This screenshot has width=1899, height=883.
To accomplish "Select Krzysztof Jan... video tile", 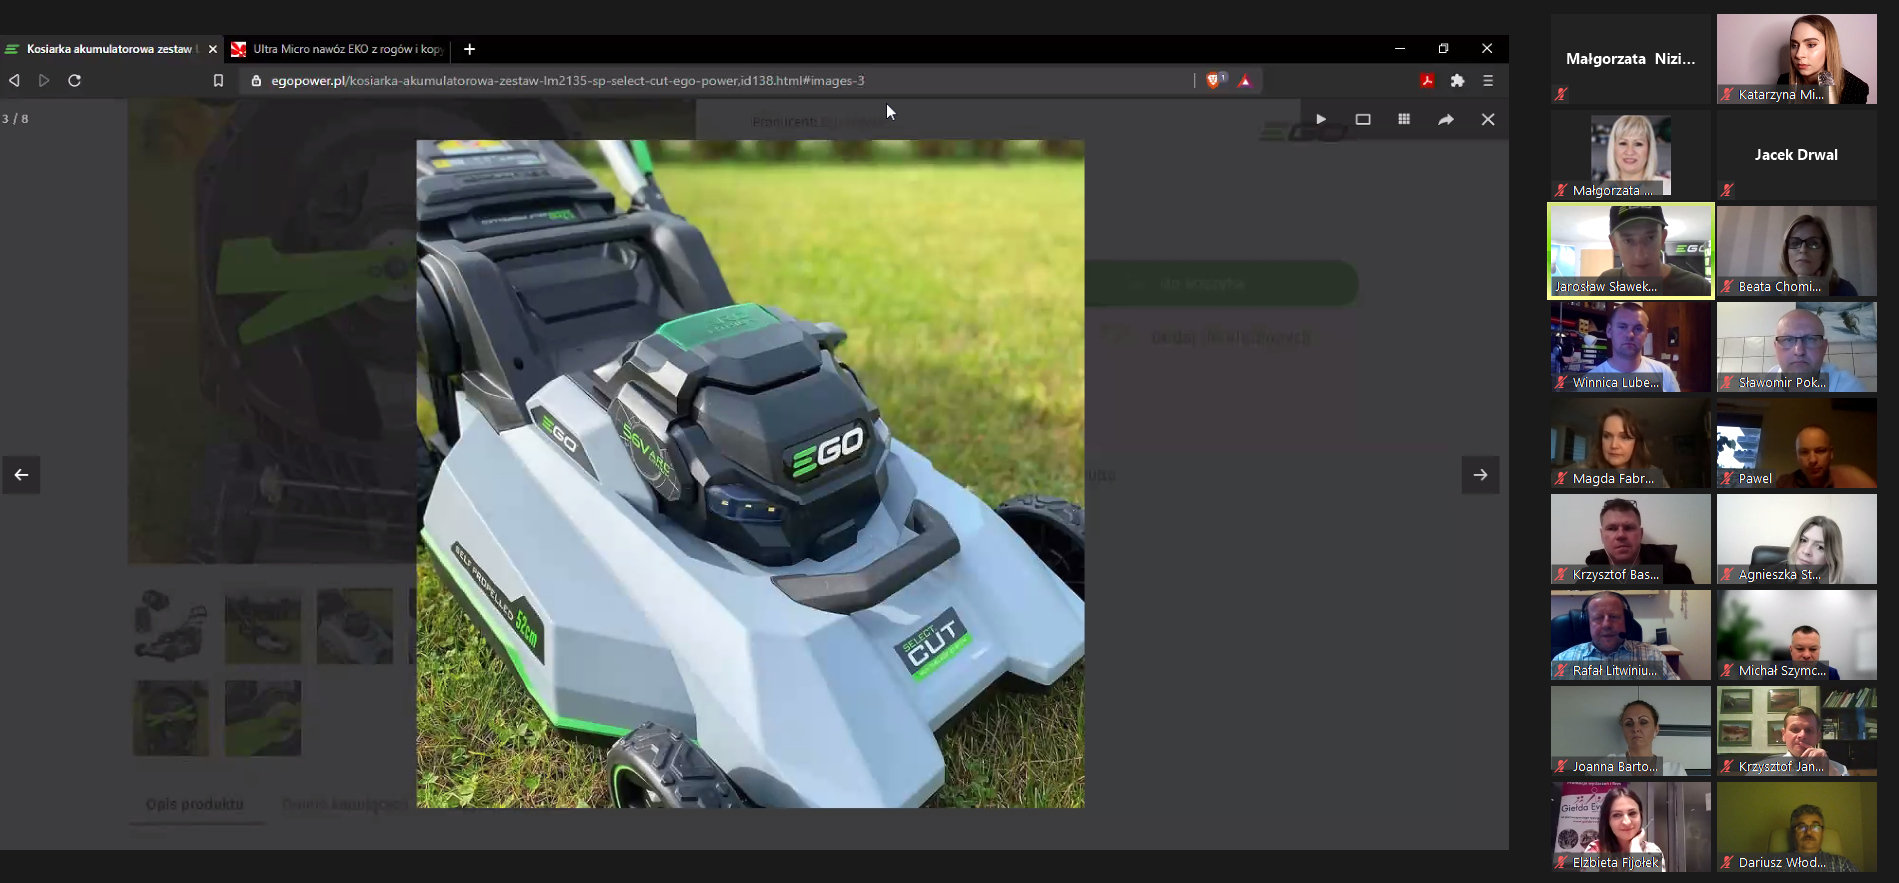I will tap(1796, 731).
